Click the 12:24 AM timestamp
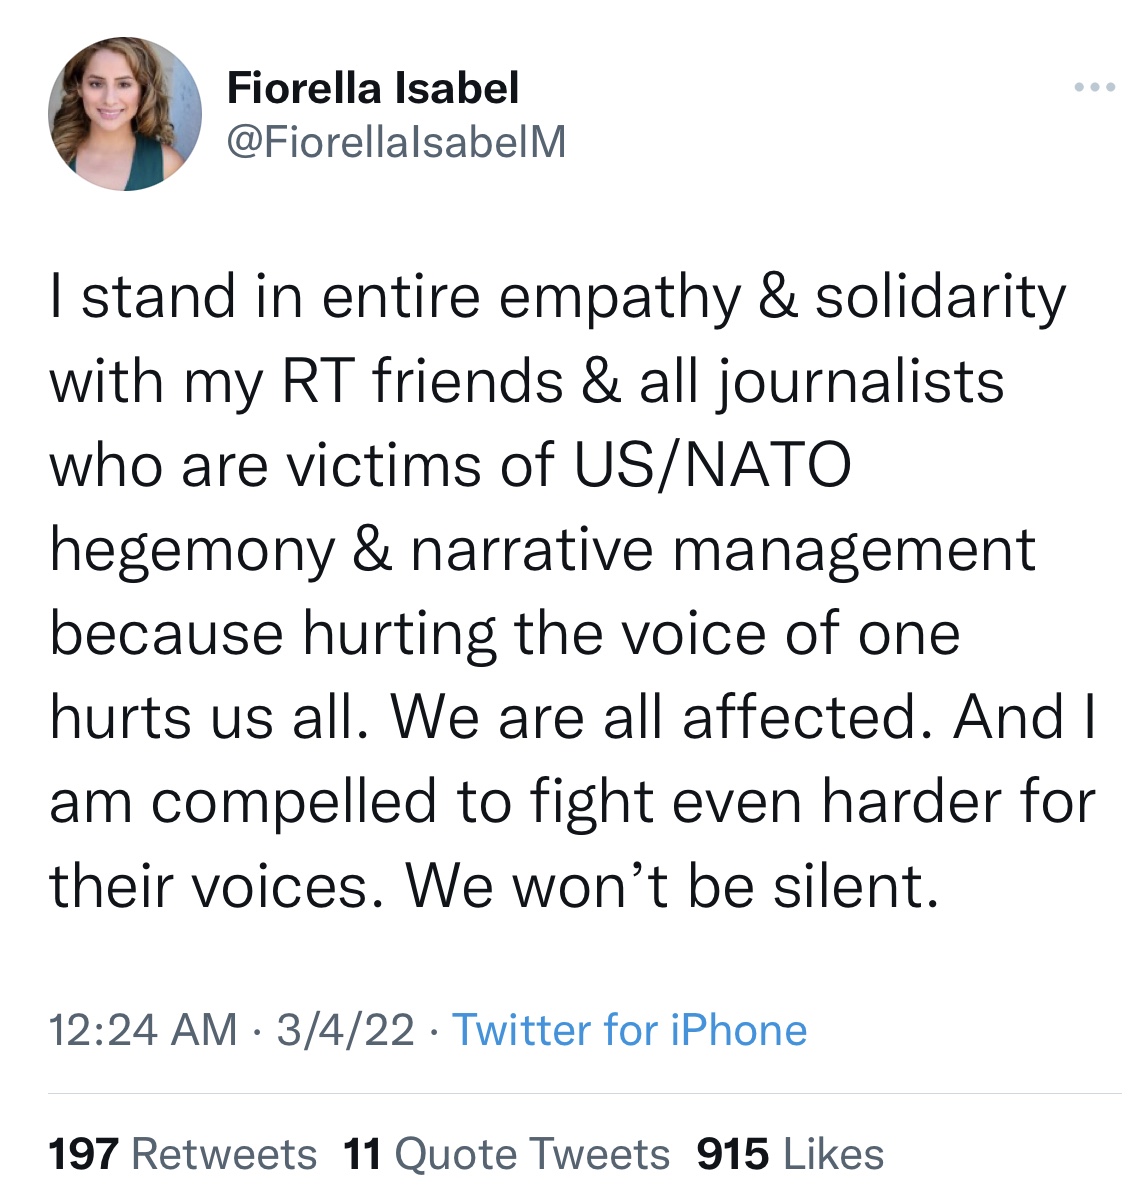 (144, 1030)
